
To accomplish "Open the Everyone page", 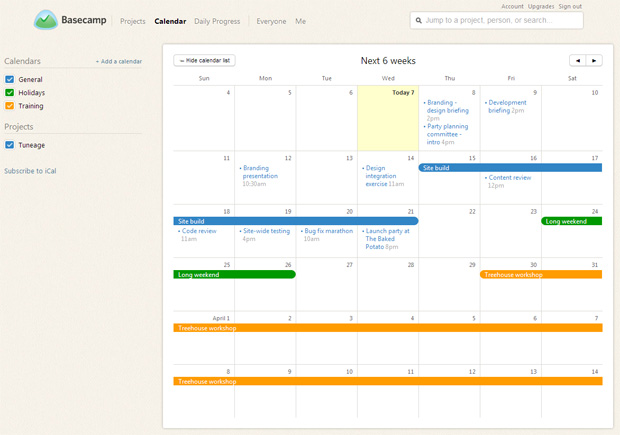I will pos(271,21).
